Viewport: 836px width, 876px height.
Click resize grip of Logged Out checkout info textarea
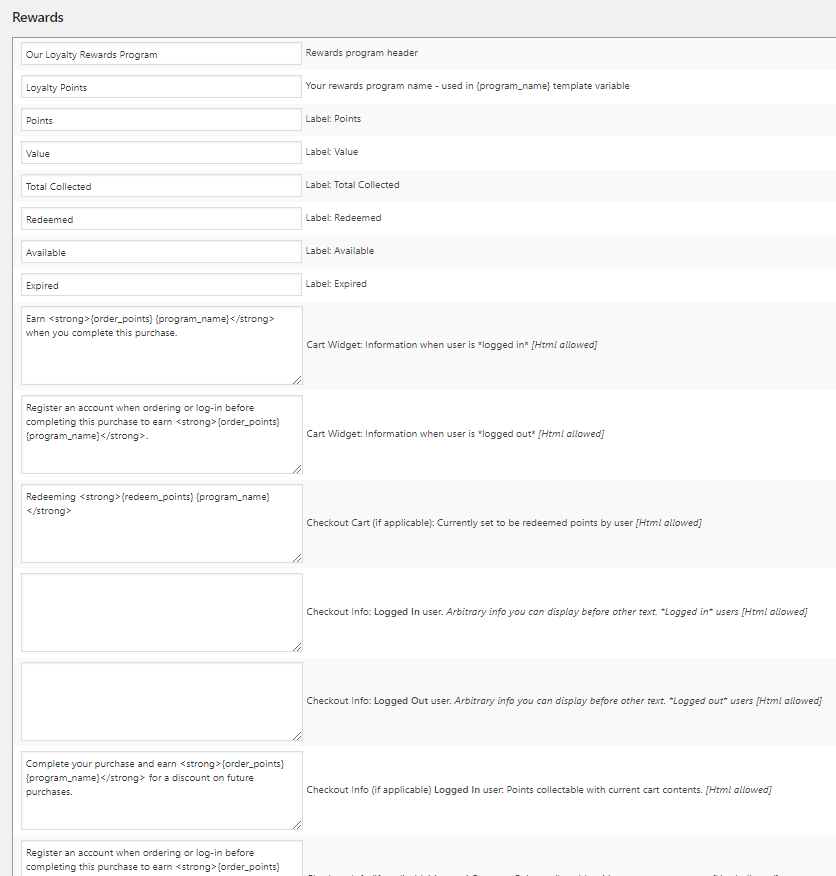click(x=297, y=736)
